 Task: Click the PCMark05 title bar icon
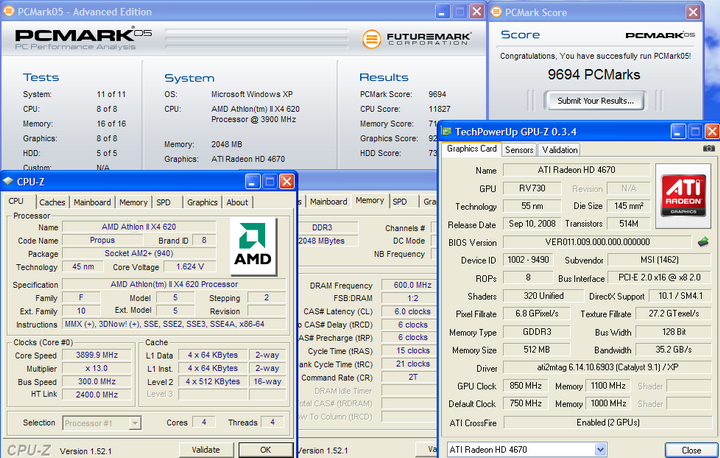point(8,11)
